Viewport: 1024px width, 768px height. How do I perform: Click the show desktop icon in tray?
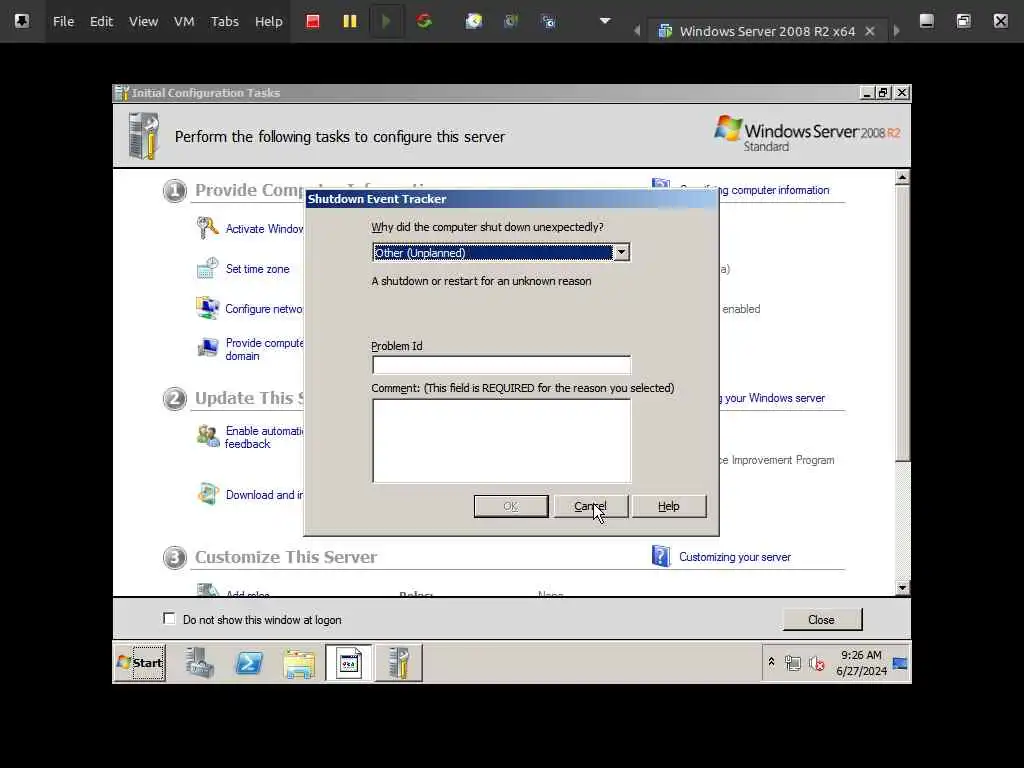(900, 663)
